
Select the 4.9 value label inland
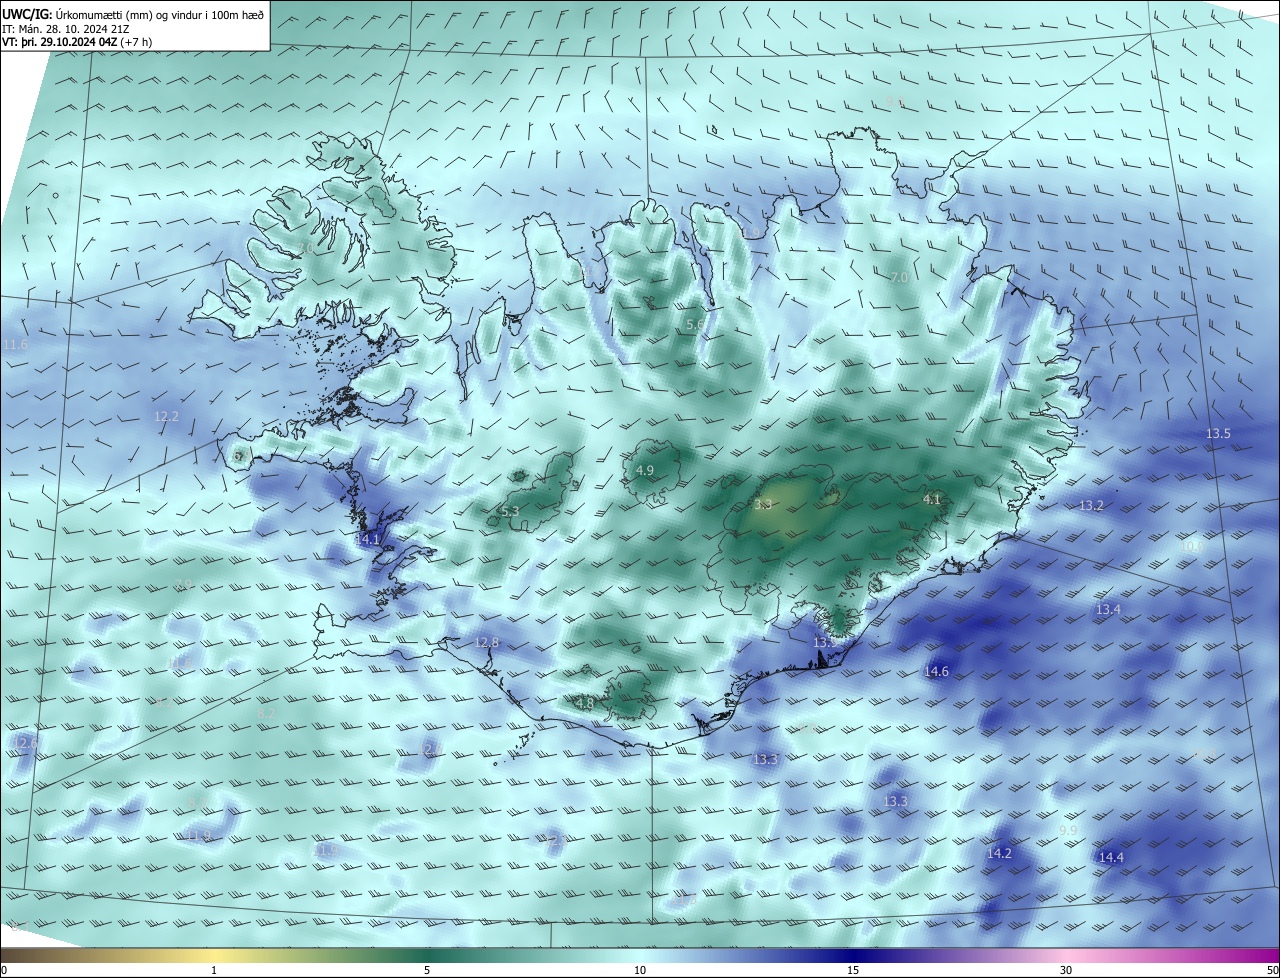[x=645, y=471]
